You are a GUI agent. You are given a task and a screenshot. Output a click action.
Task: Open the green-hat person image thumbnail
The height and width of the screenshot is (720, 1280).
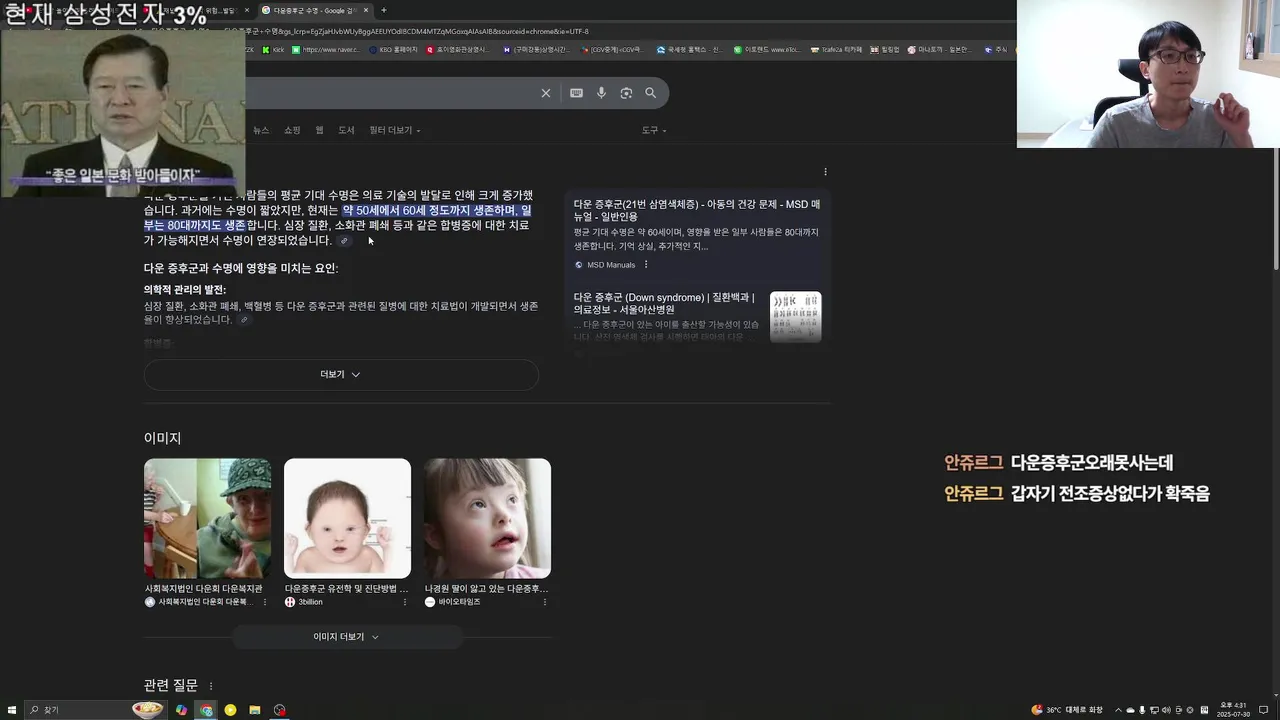click(x=207, y=518)
